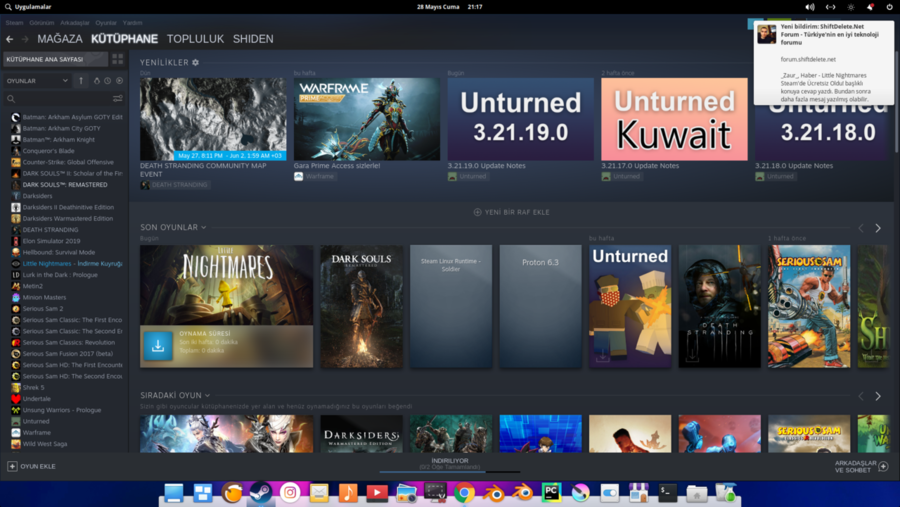Open Steam from the dock
Image resolution: width=900 pixels, height=507 pixels.
pos(261,493)
